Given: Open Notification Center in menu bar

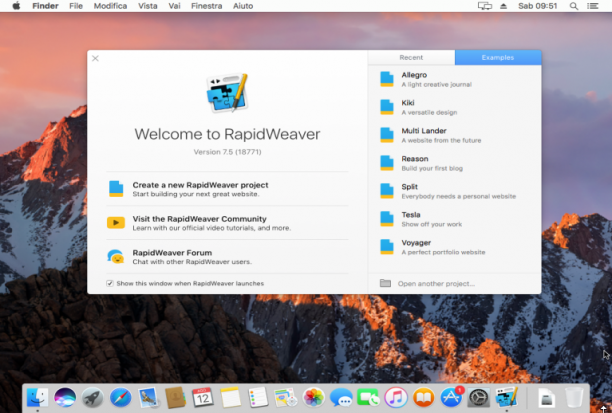Looking at the screenshot, I should click(x=592, y=6).
